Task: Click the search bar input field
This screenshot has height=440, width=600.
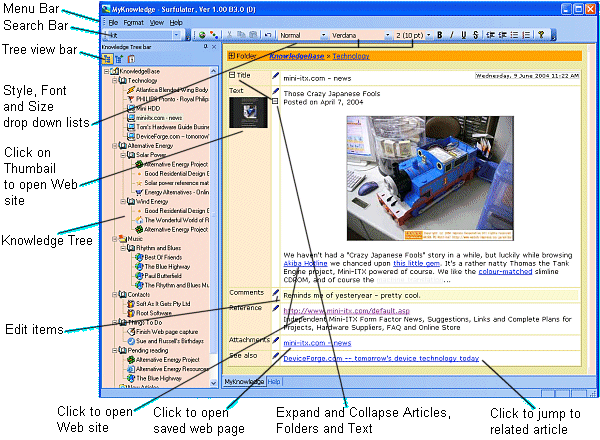Action: (140, 35)
